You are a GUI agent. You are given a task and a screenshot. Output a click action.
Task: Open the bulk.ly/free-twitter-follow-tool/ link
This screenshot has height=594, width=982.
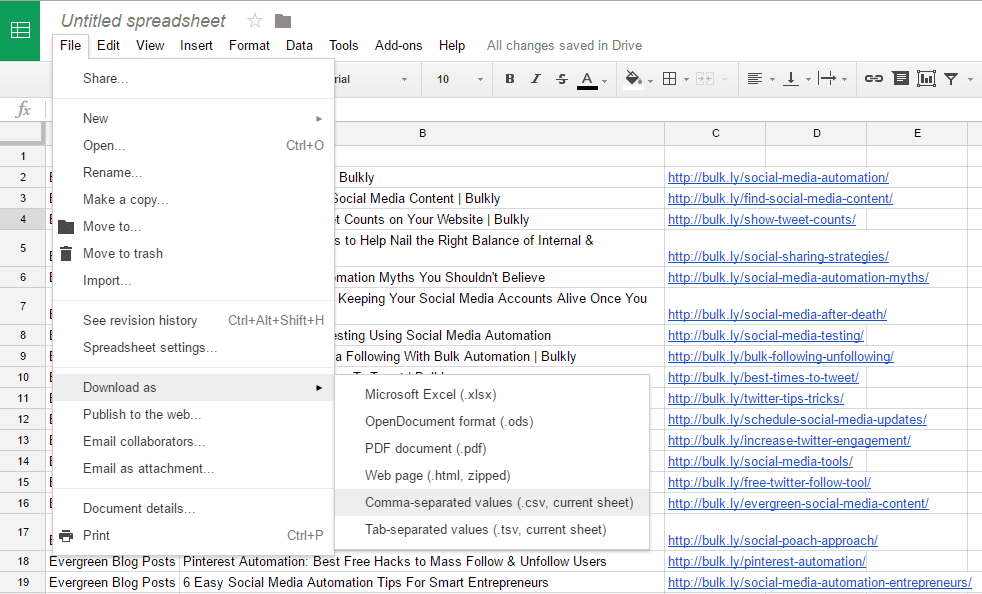pos(769,482)
